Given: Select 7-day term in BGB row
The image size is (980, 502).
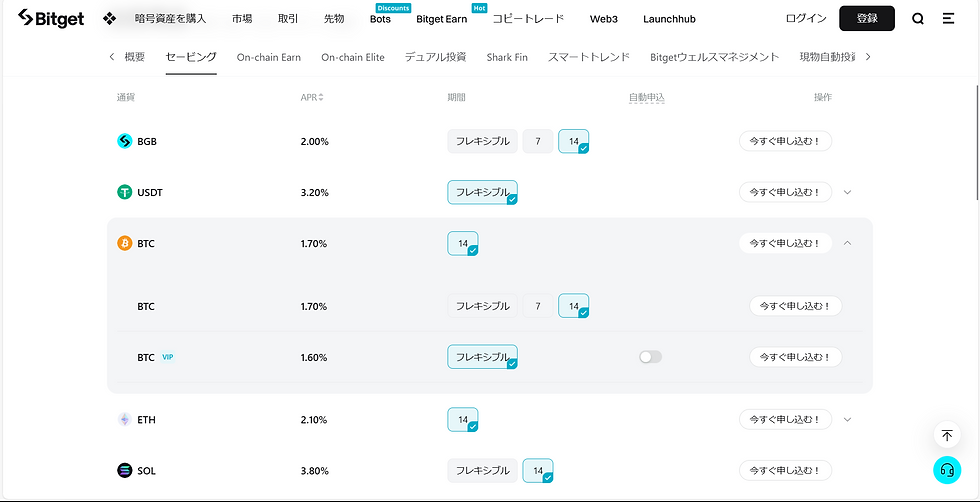Looking at the screenshot, I should point(538,141).
